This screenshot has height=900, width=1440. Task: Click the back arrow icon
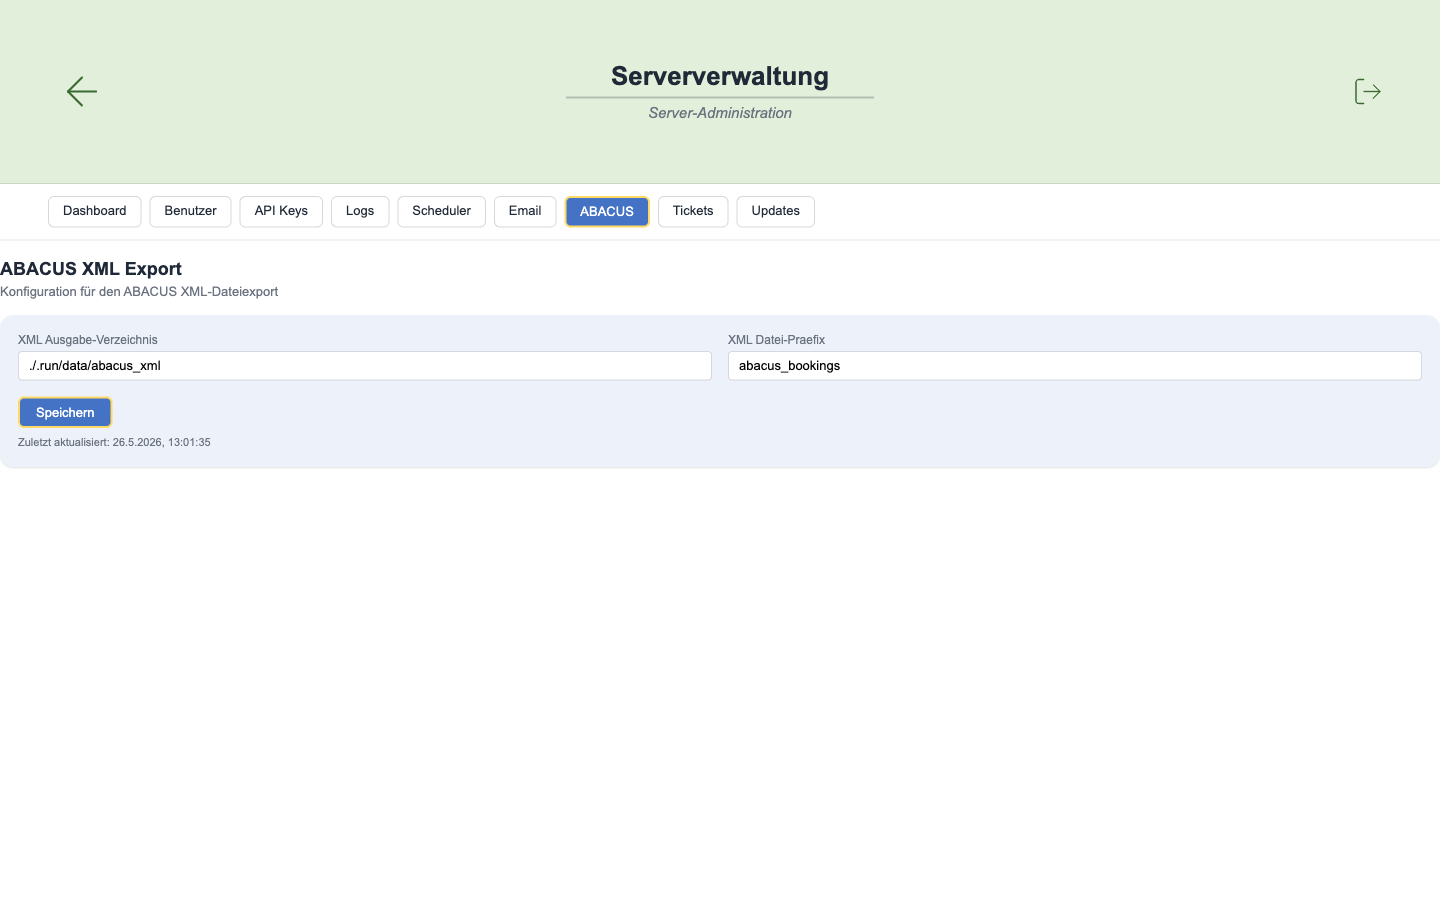click(x=82, y=91)
